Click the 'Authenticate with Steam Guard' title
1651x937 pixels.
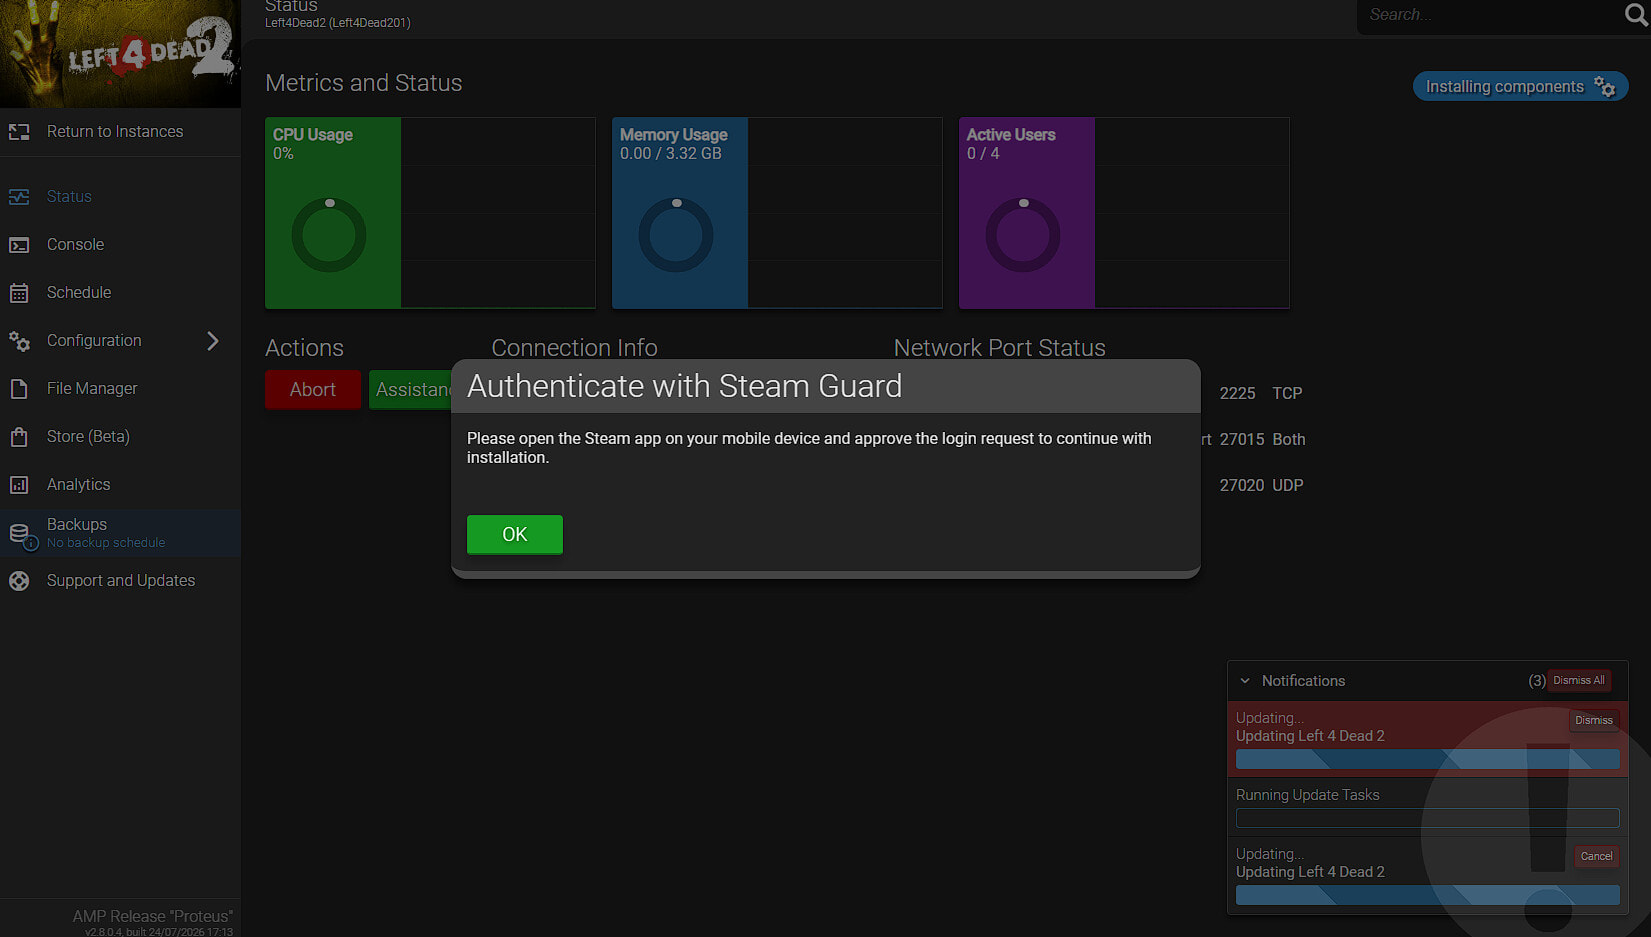point(684,387)
